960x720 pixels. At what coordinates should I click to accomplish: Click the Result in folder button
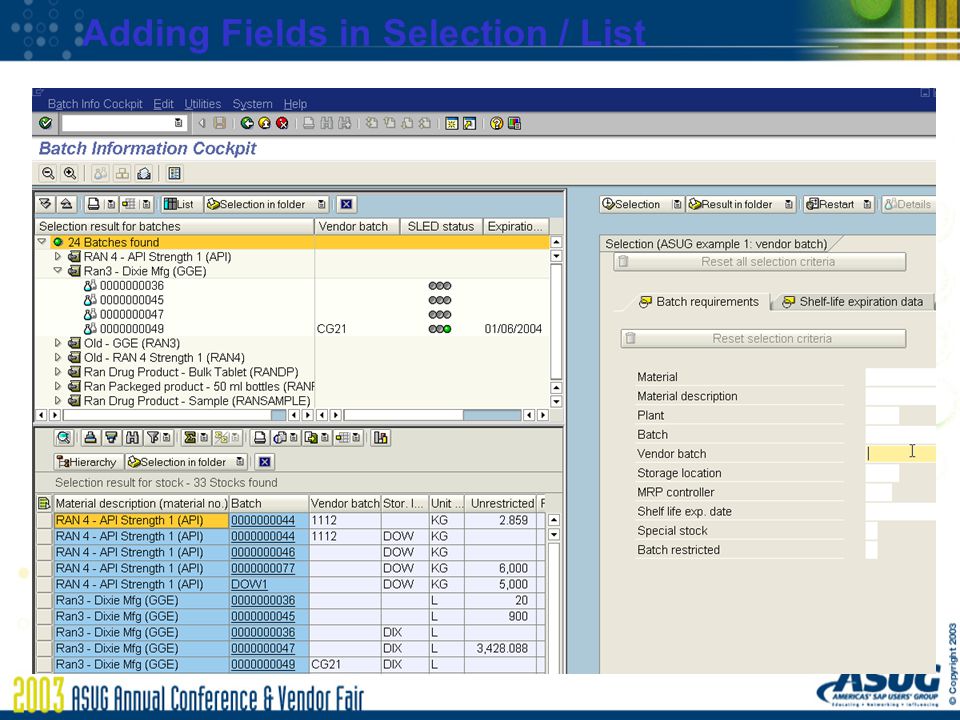coord(730,204)
